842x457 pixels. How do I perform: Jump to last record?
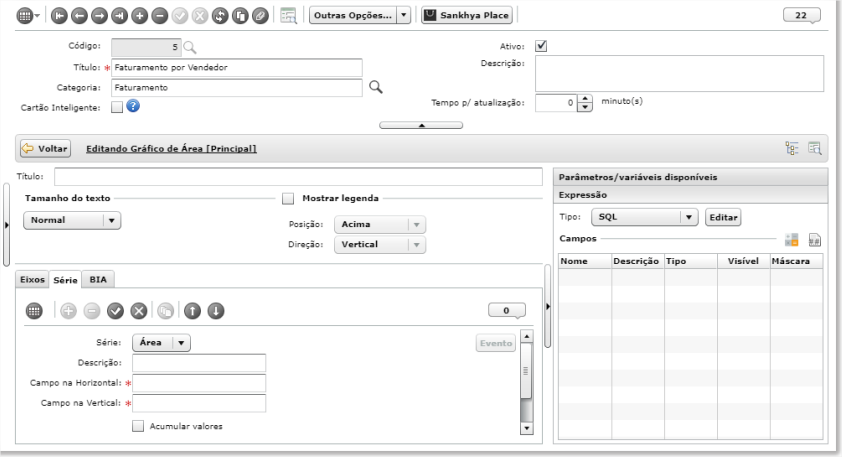click(x=119, y=16)
